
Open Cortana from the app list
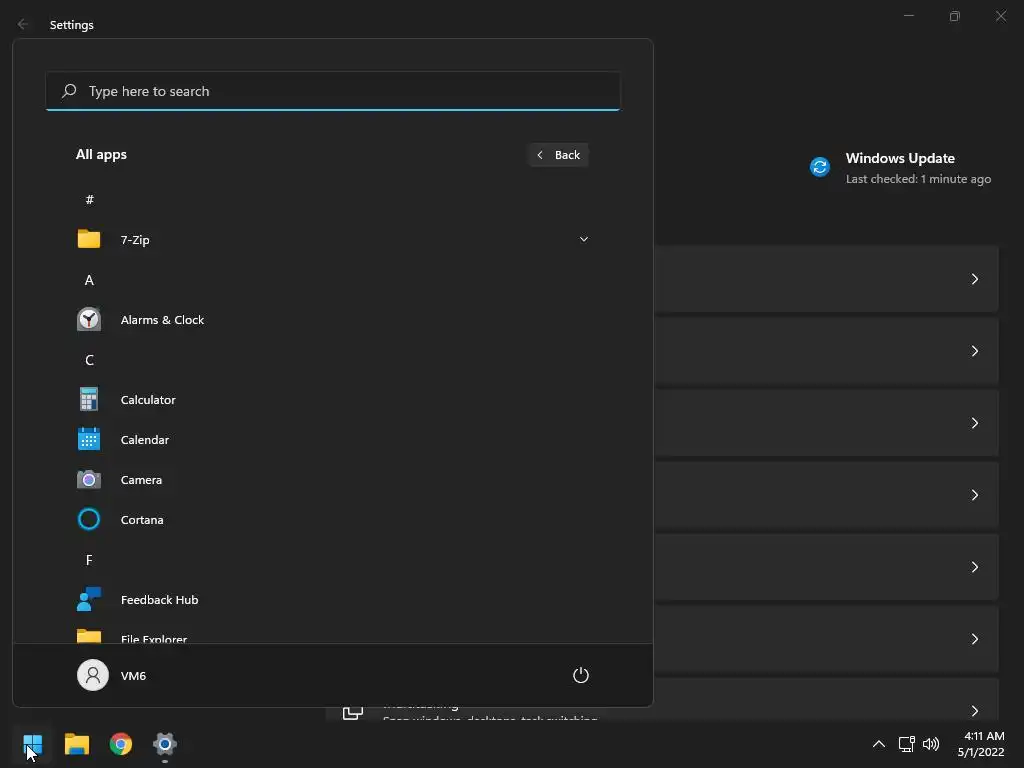[x=332, y=520]
